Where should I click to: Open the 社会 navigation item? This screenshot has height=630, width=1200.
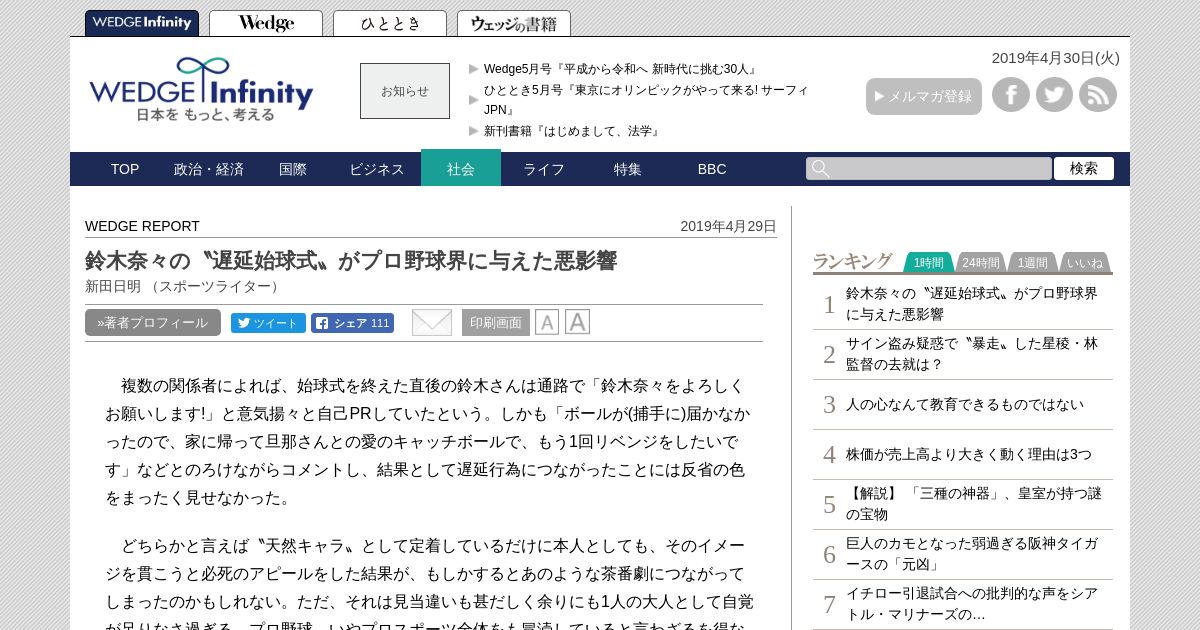tap(461, 168)
